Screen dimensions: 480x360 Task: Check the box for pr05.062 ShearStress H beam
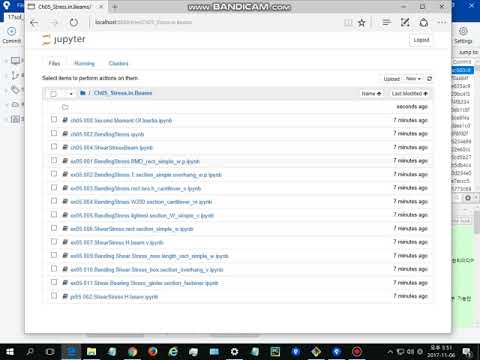point(54,296)
